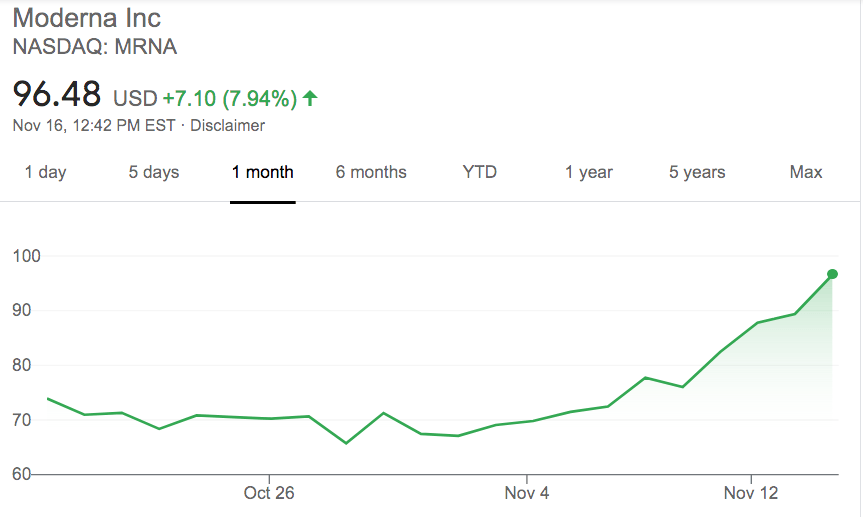Click the Nov 4 date axis label
Viewport: 863px width, 517px height.
[527, 492]
